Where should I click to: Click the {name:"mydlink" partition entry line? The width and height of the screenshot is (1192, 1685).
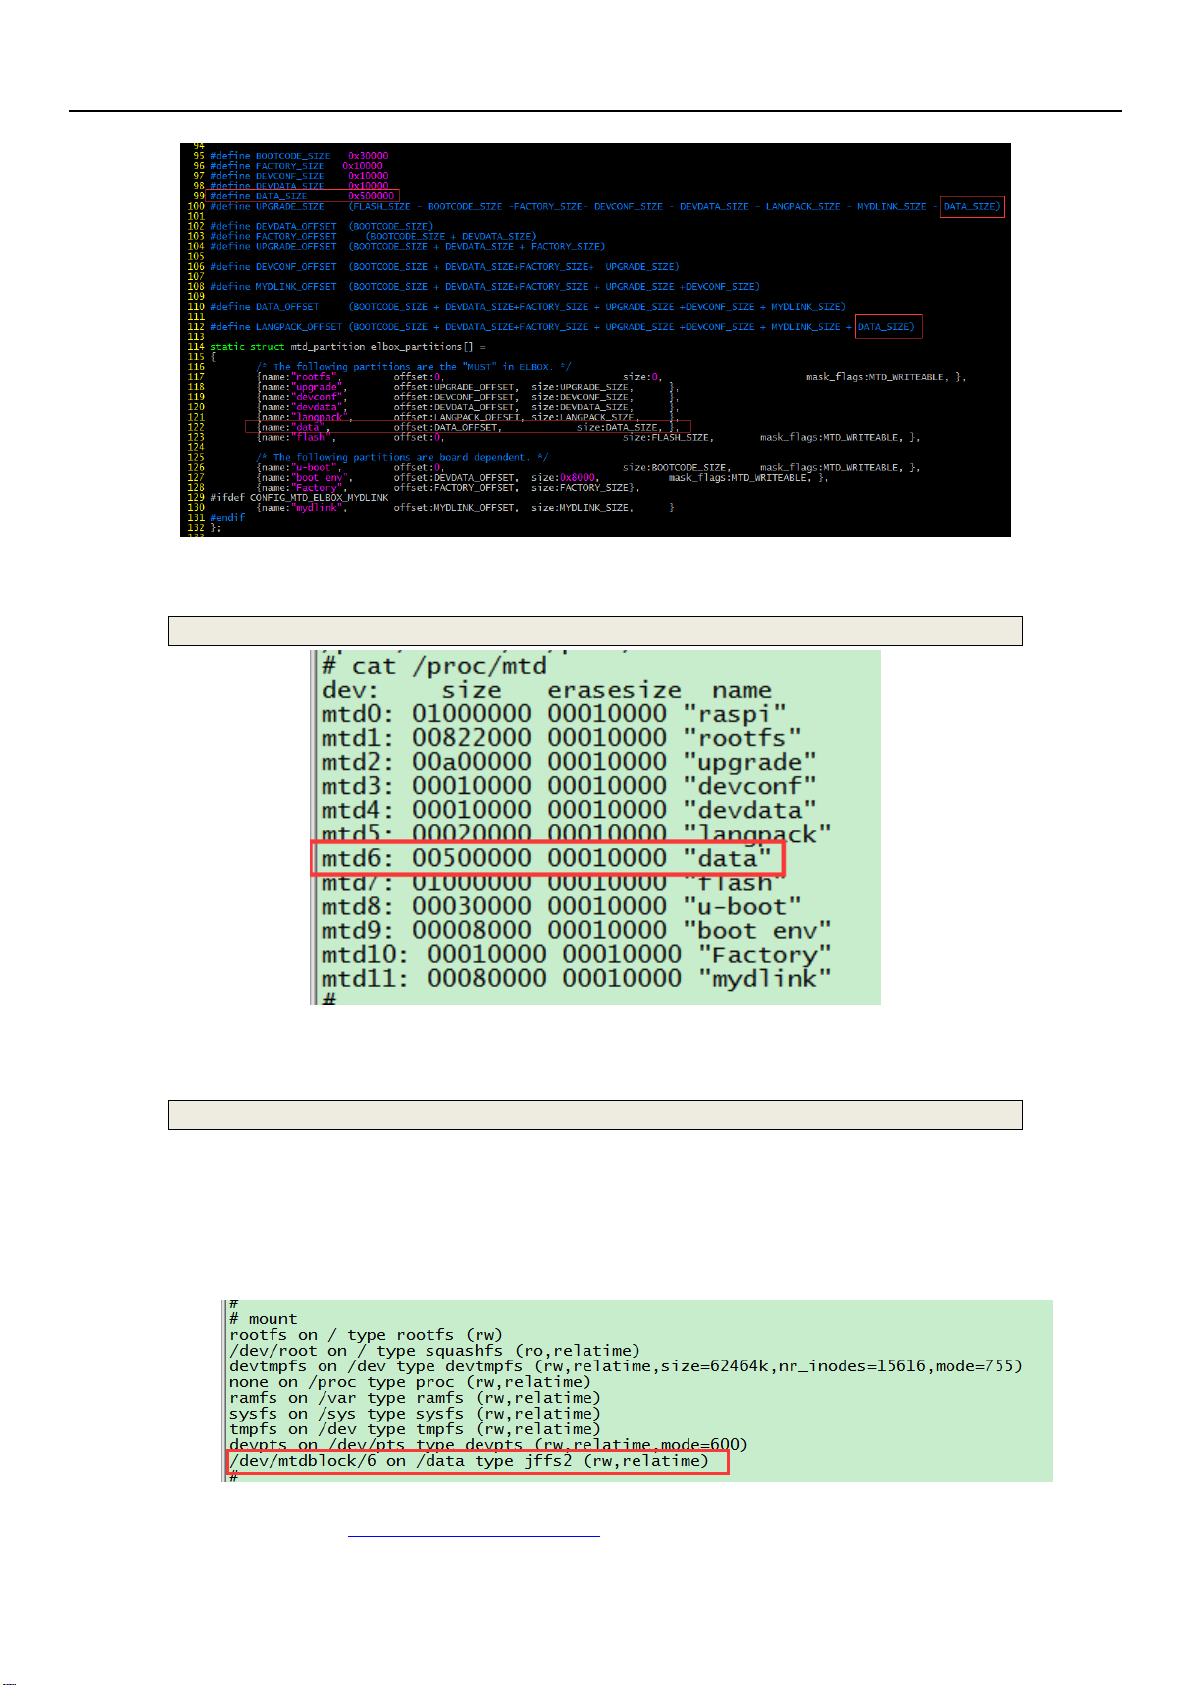[x=465, y=507]
